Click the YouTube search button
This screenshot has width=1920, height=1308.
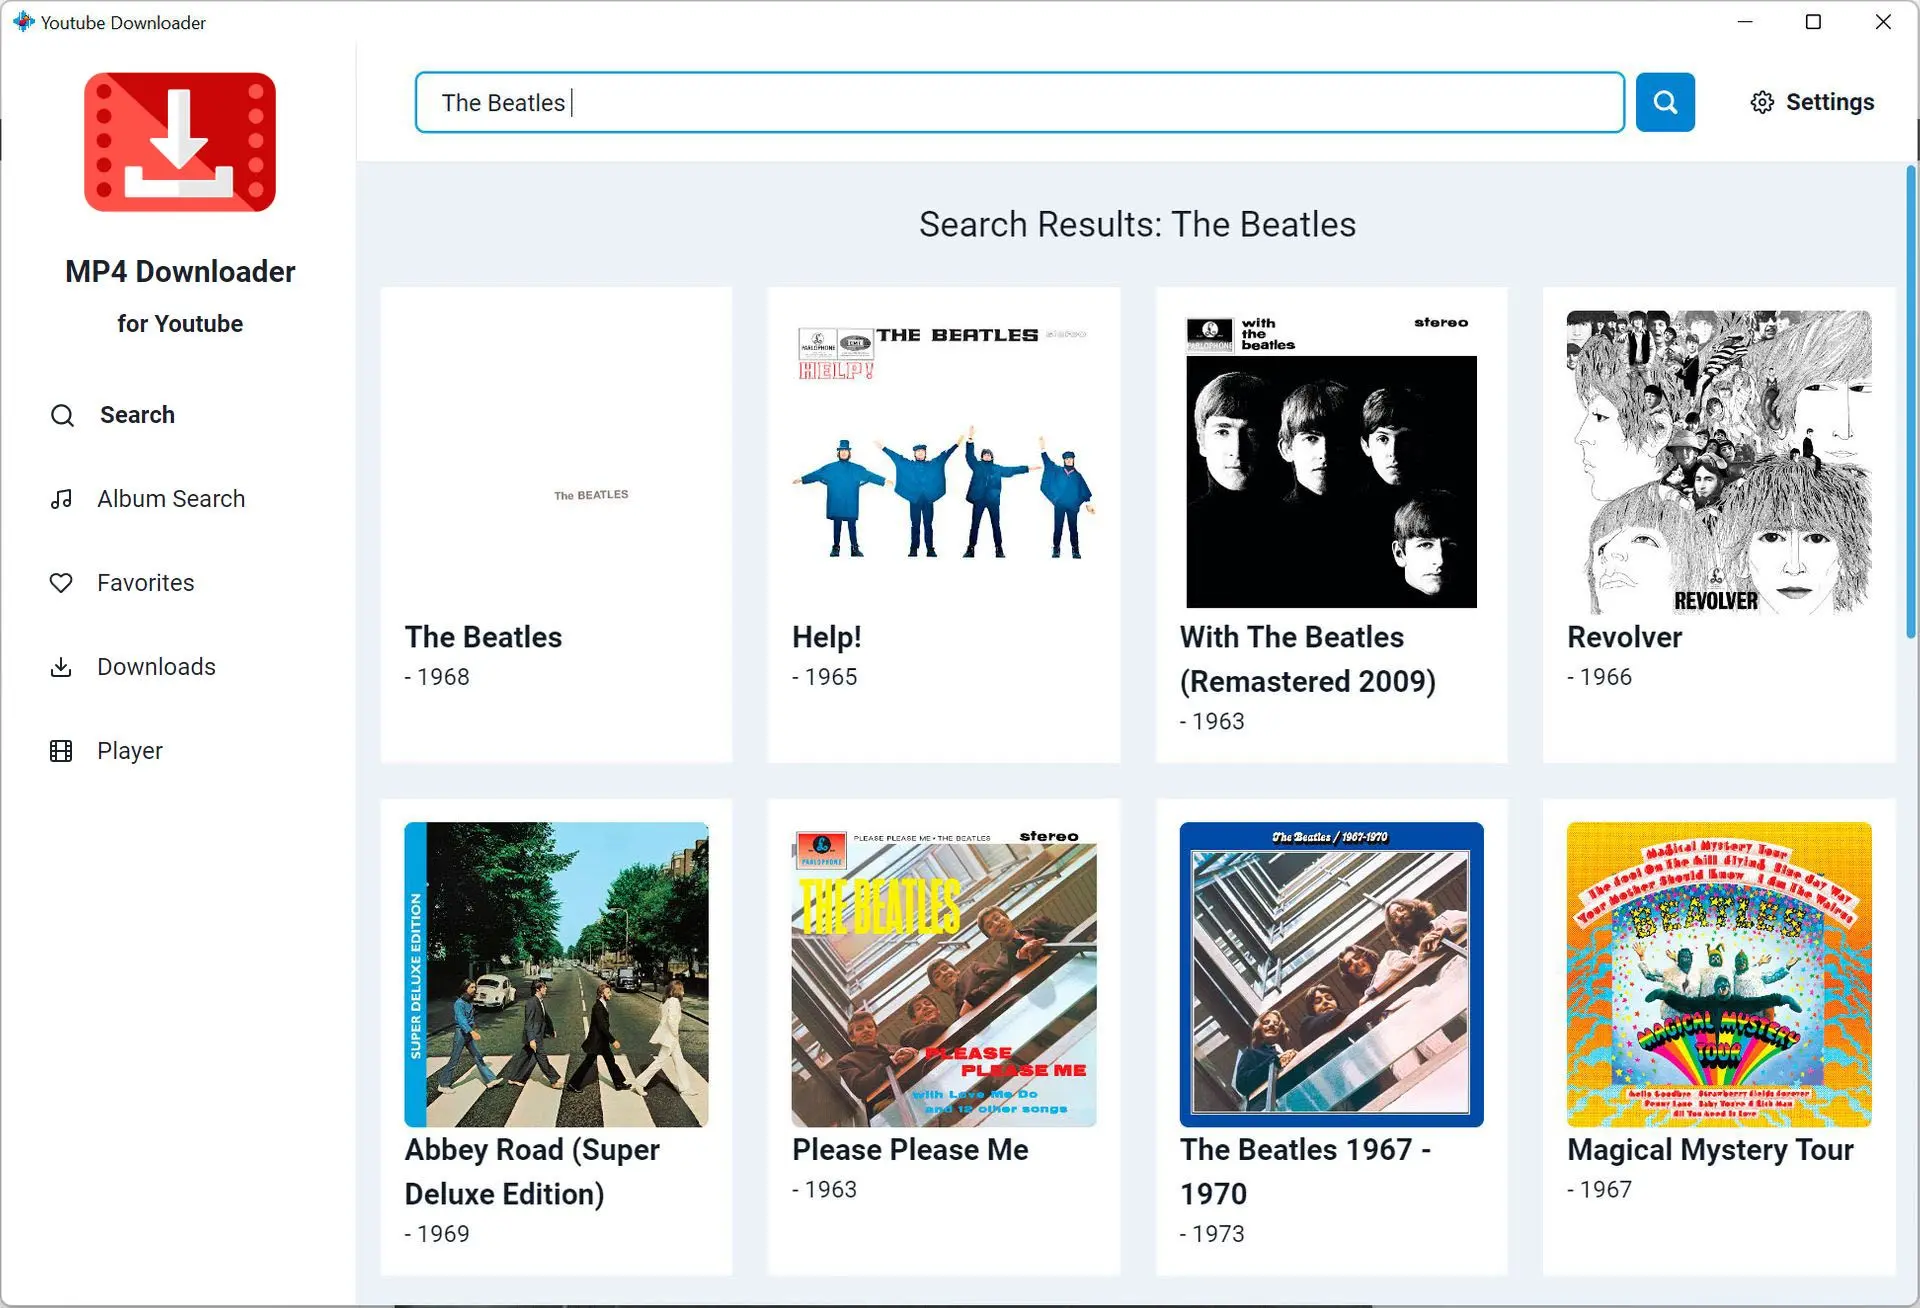1666,102
